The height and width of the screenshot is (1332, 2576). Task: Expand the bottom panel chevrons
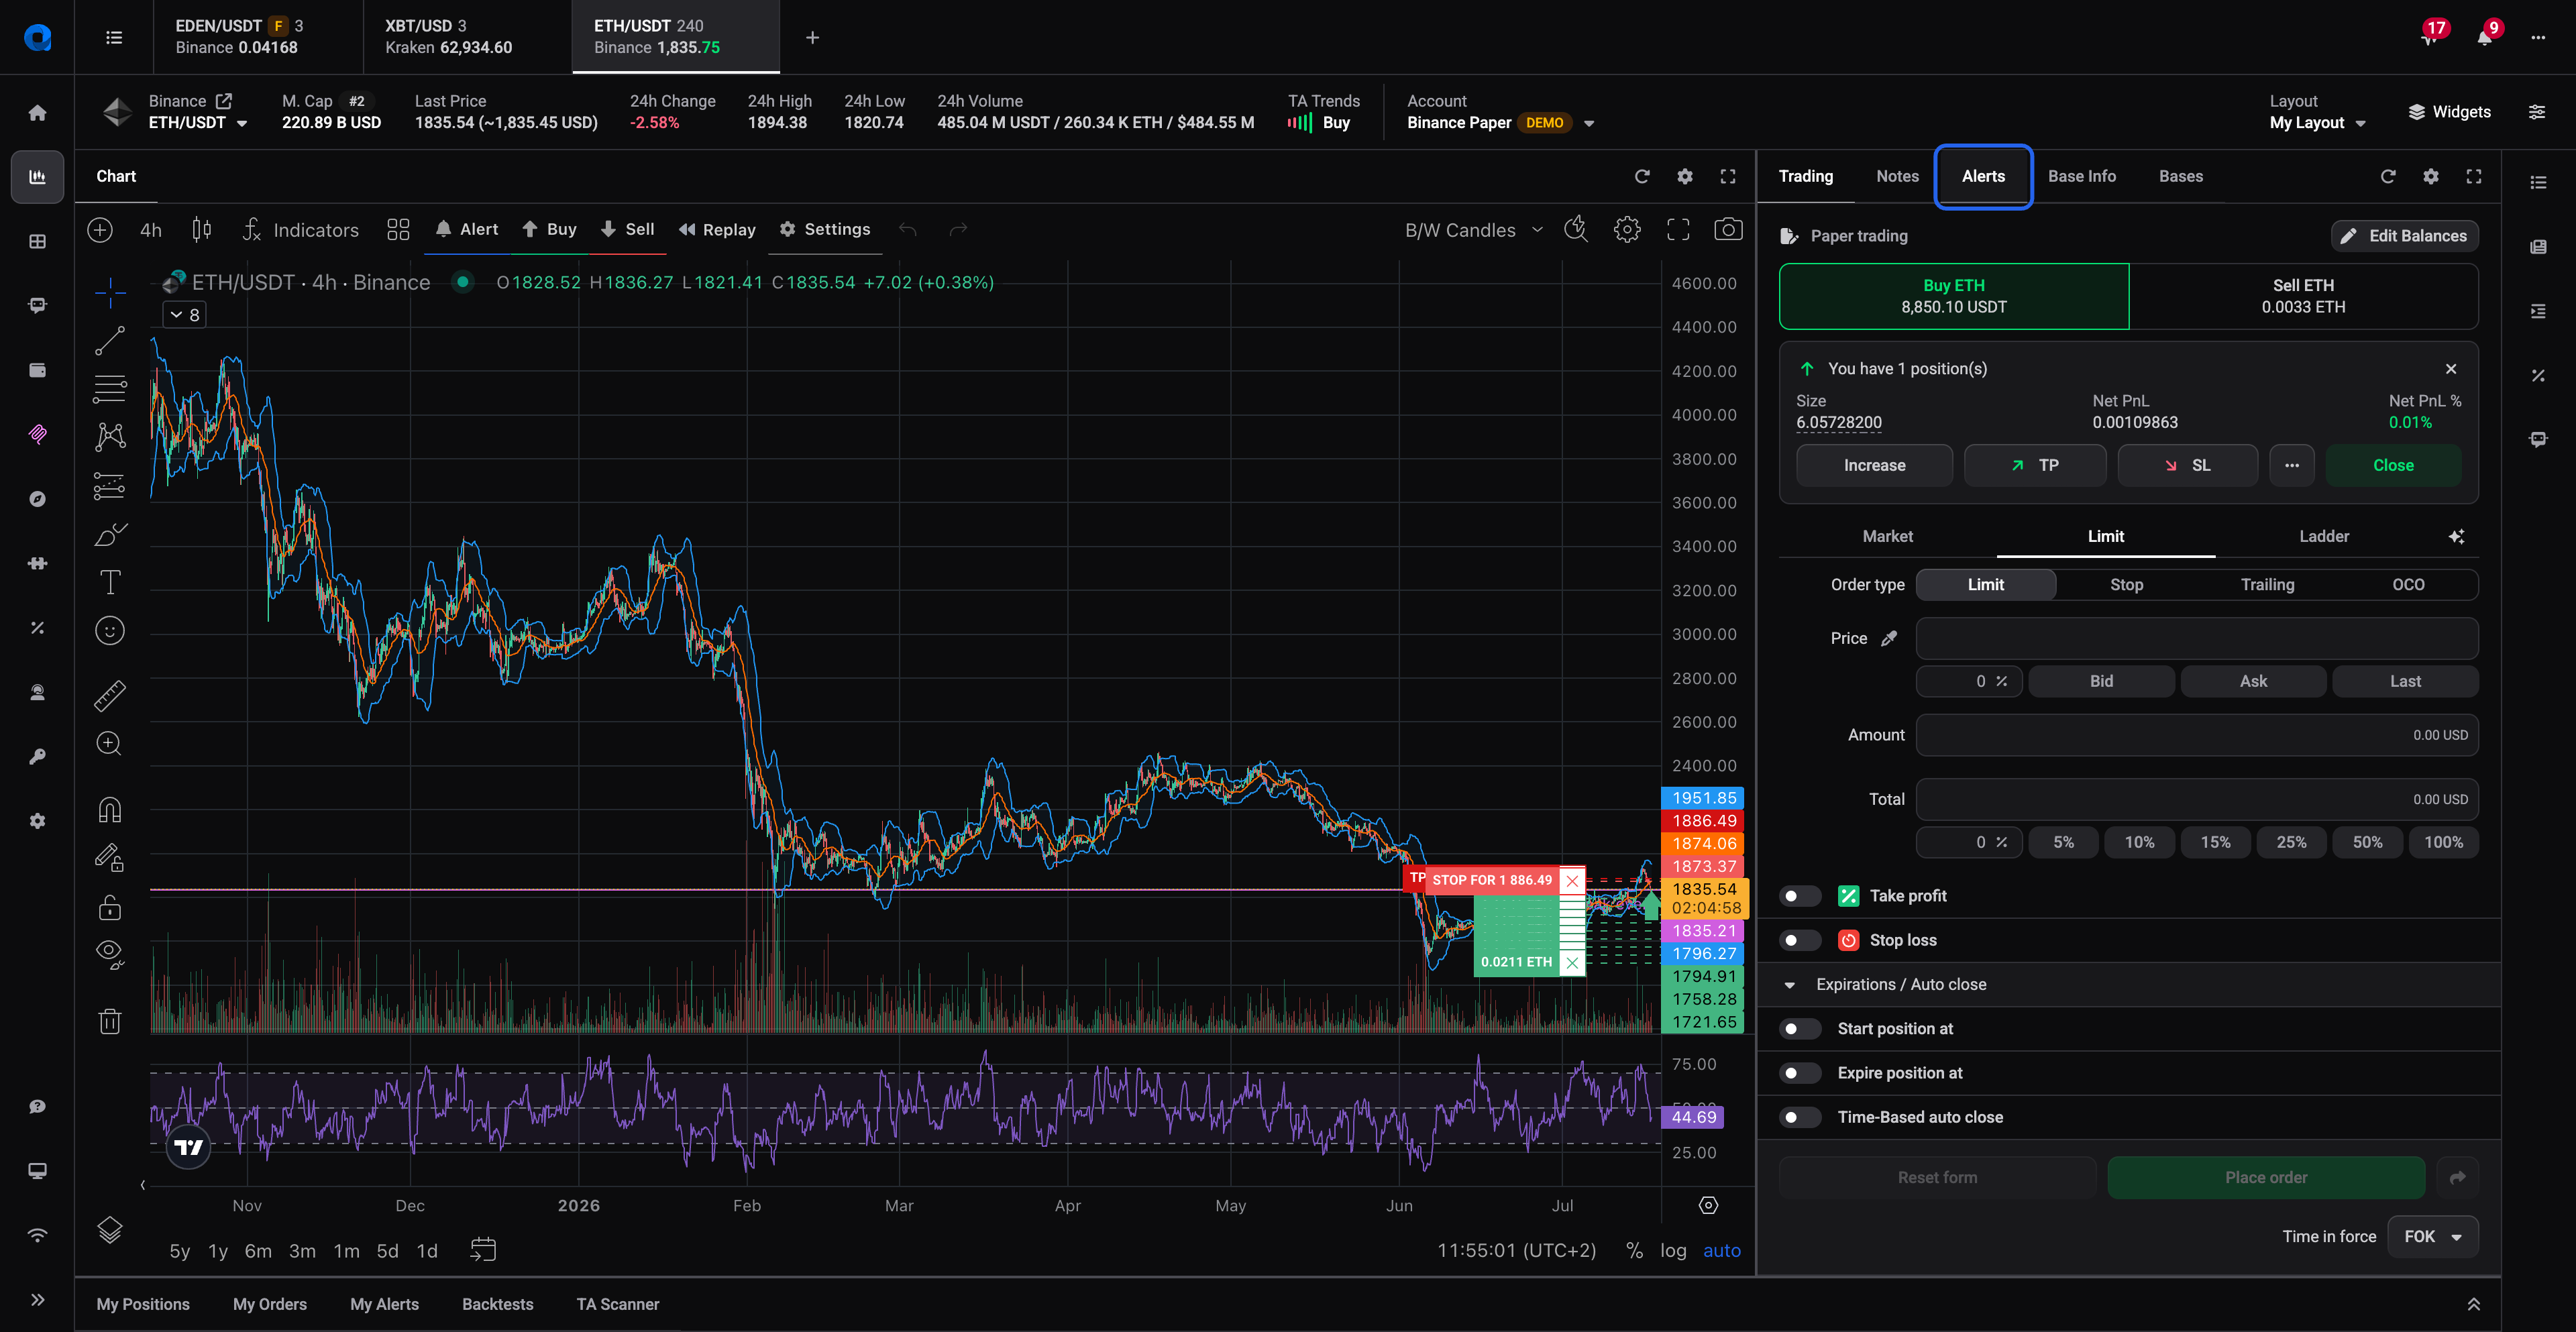[2473, 1304]
